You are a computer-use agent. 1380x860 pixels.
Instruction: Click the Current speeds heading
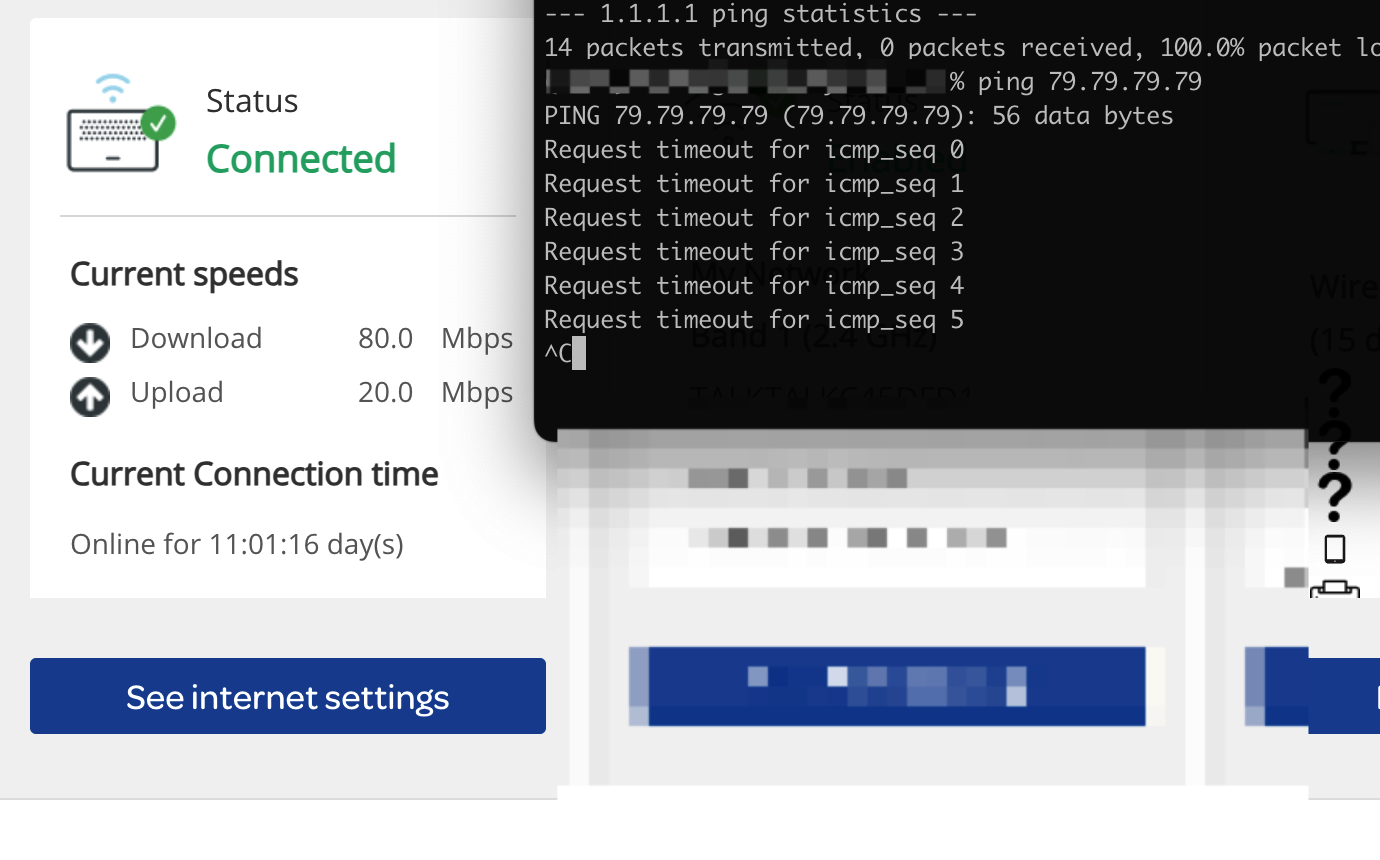(x=184, y=273)
